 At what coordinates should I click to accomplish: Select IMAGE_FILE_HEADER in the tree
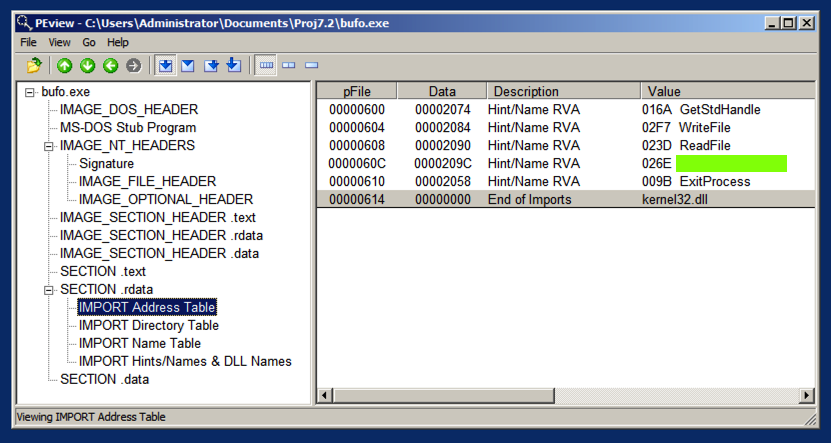(147, 182)
